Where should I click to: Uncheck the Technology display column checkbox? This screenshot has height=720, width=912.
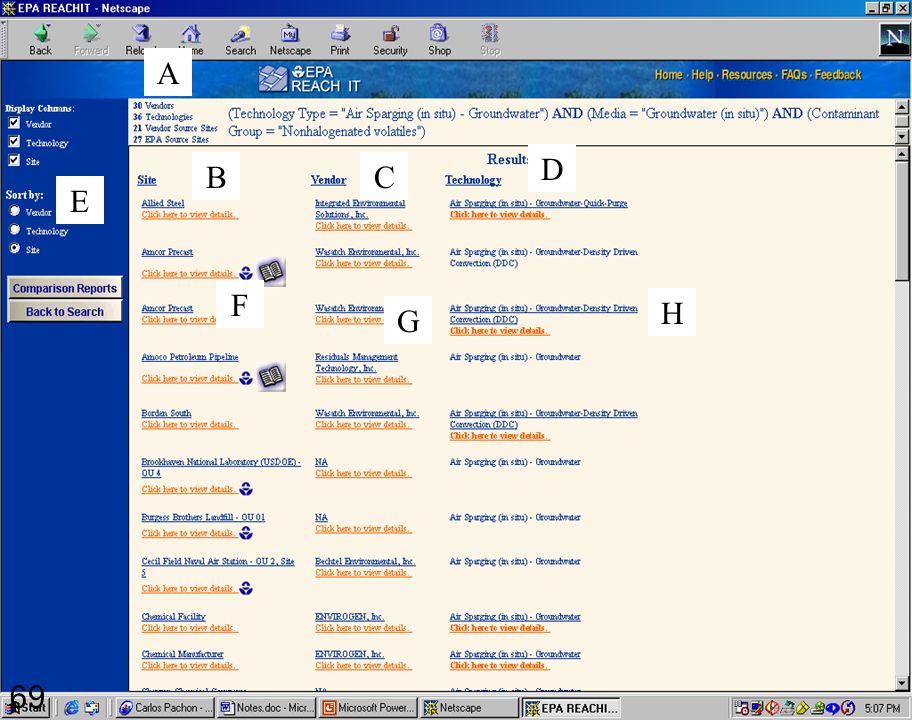(14, 141)
